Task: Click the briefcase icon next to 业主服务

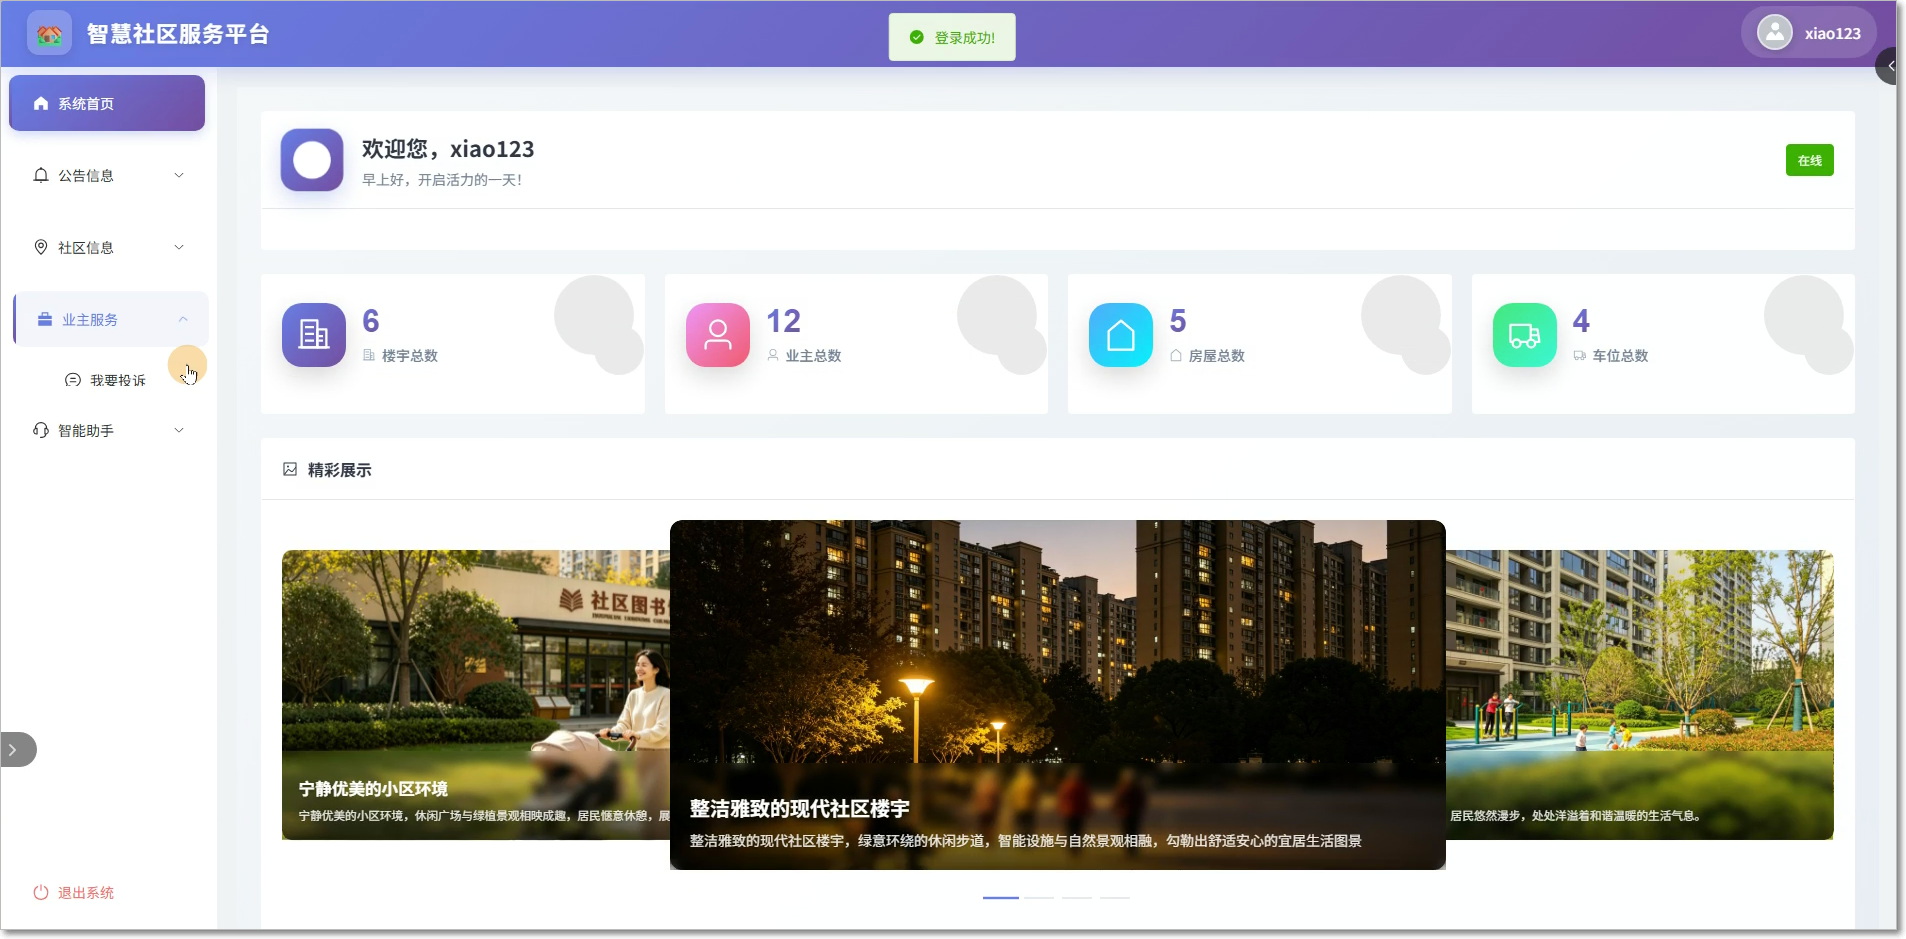Action: coord(45,319)
